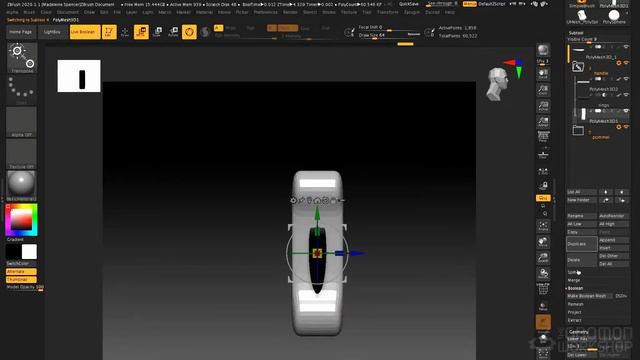Screen dimensions: 640x360
Task: Click the Zoom3D icon
Action: (543, 258)
